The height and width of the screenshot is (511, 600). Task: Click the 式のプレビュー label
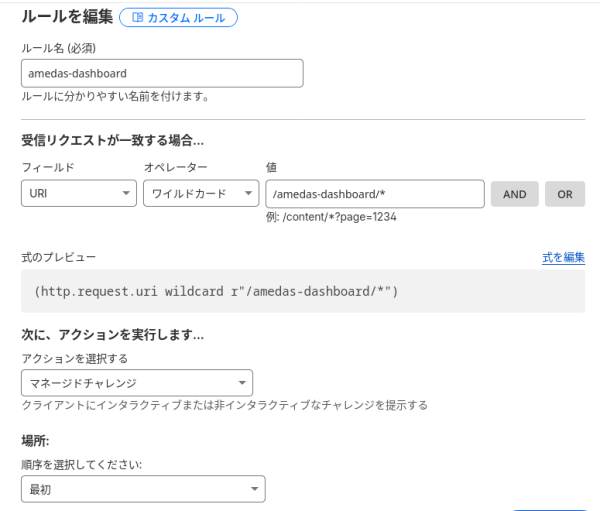click(x=59, y=257)
